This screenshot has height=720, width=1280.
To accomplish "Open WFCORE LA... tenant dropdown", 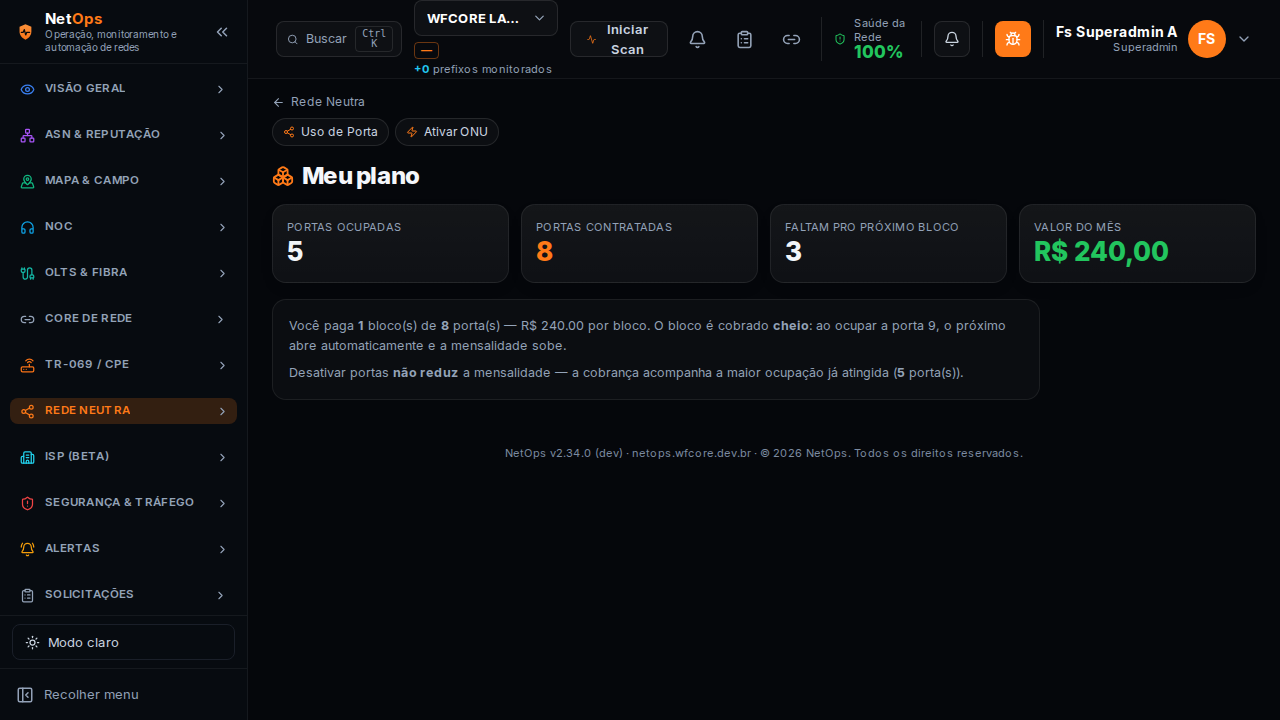I will pos(486,18).
